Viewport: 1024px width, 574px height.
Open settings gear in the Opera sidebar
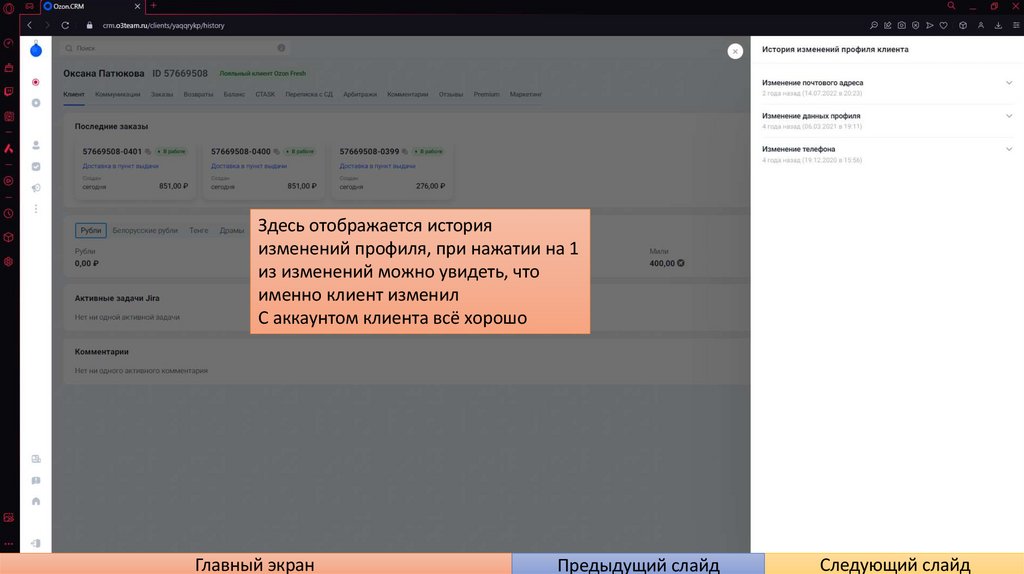8,261
